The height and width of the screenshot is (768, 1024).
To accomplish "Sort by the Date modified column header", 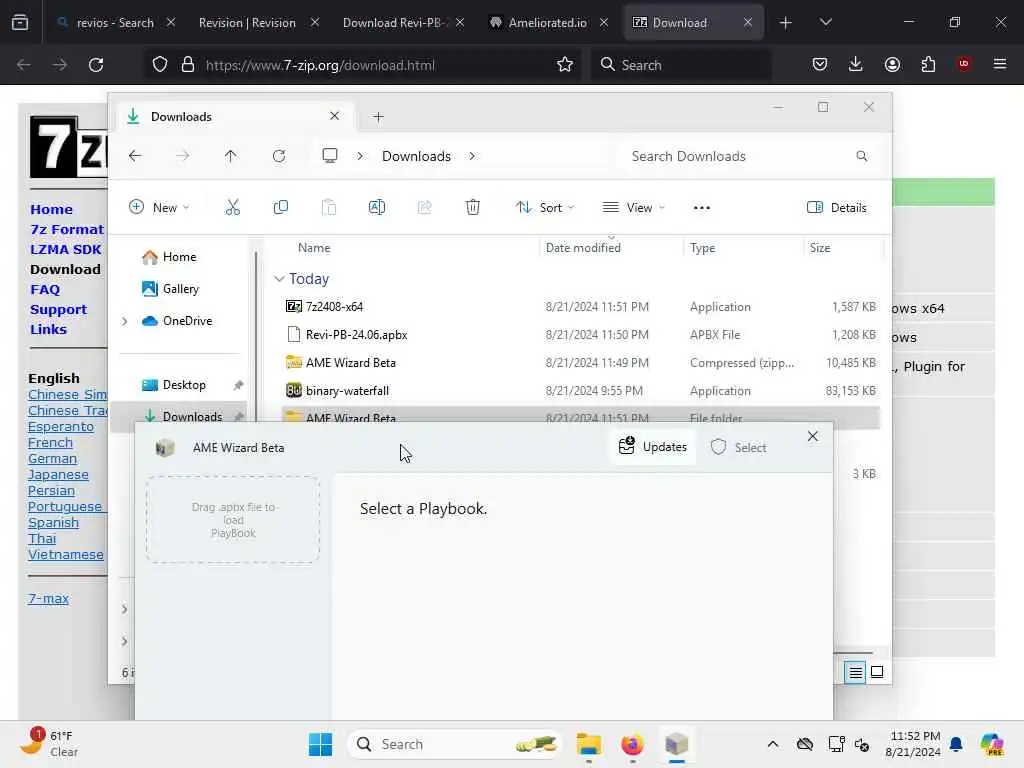I will tap(583, 248).
